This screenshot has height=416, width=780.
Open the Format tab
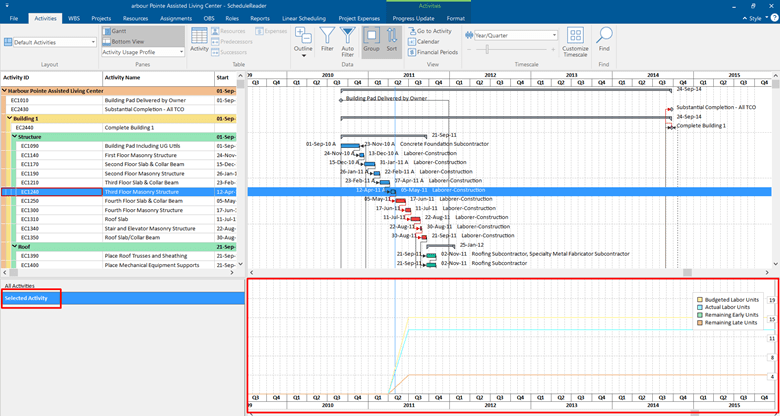click(455, 18)
